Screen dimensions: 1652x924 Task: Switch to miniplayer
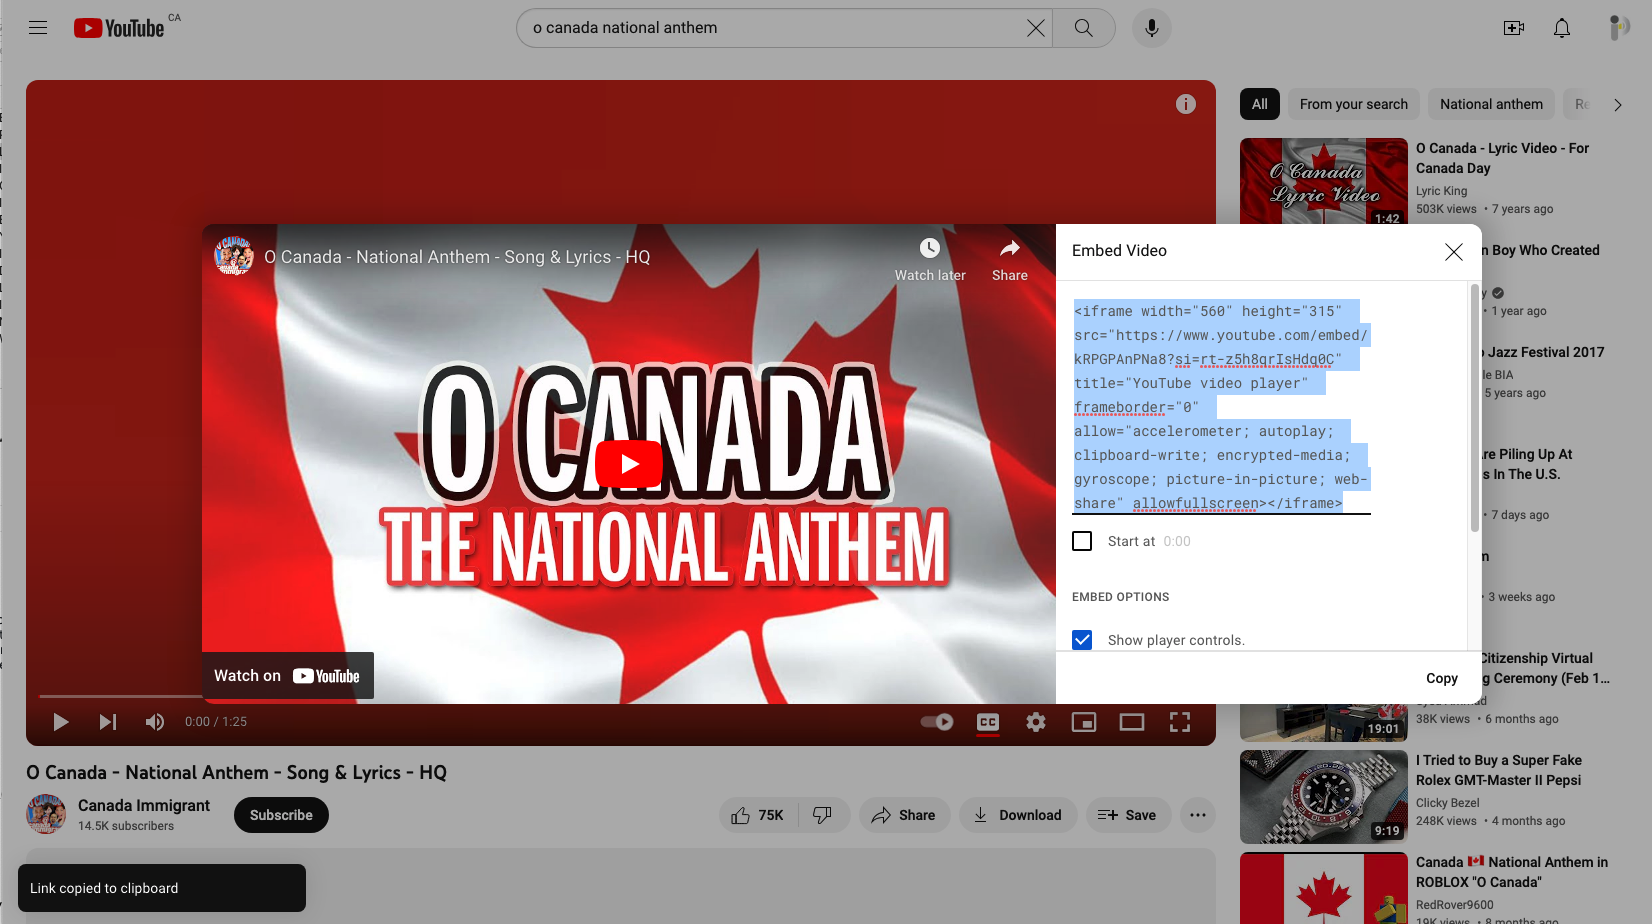1084,722
